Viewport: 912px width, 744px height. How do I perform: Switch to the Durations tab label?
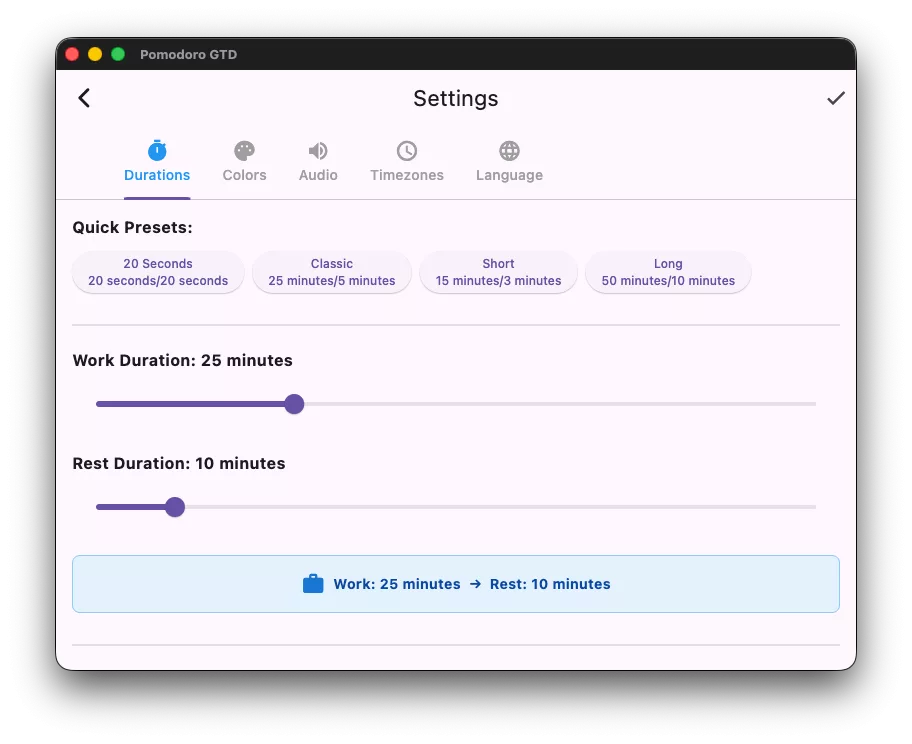click(157, 175)
